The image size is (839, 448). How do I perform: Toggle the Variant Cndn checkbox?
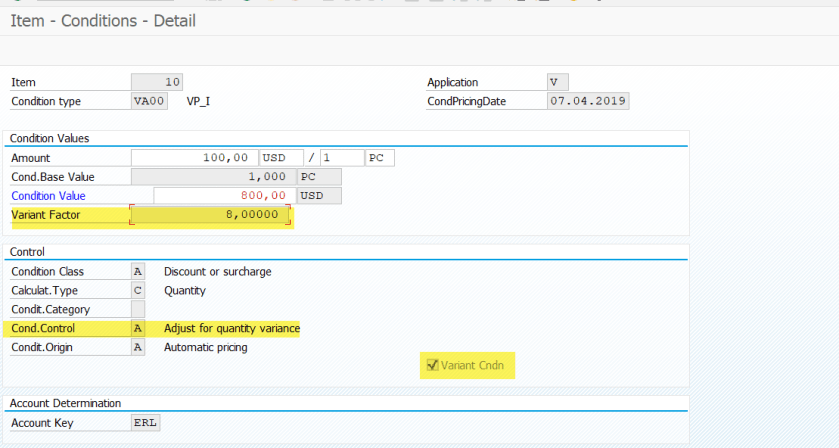click(x=432, y=365)
